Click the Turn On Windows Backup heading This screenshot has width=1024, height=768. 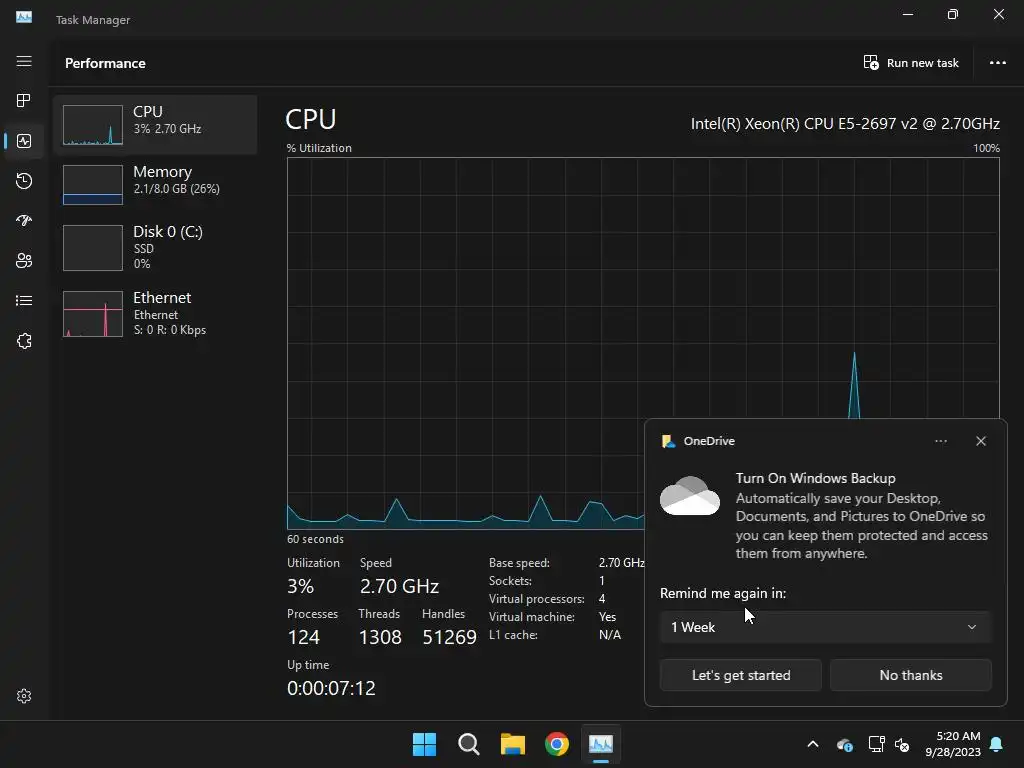(x=815, y=478)
